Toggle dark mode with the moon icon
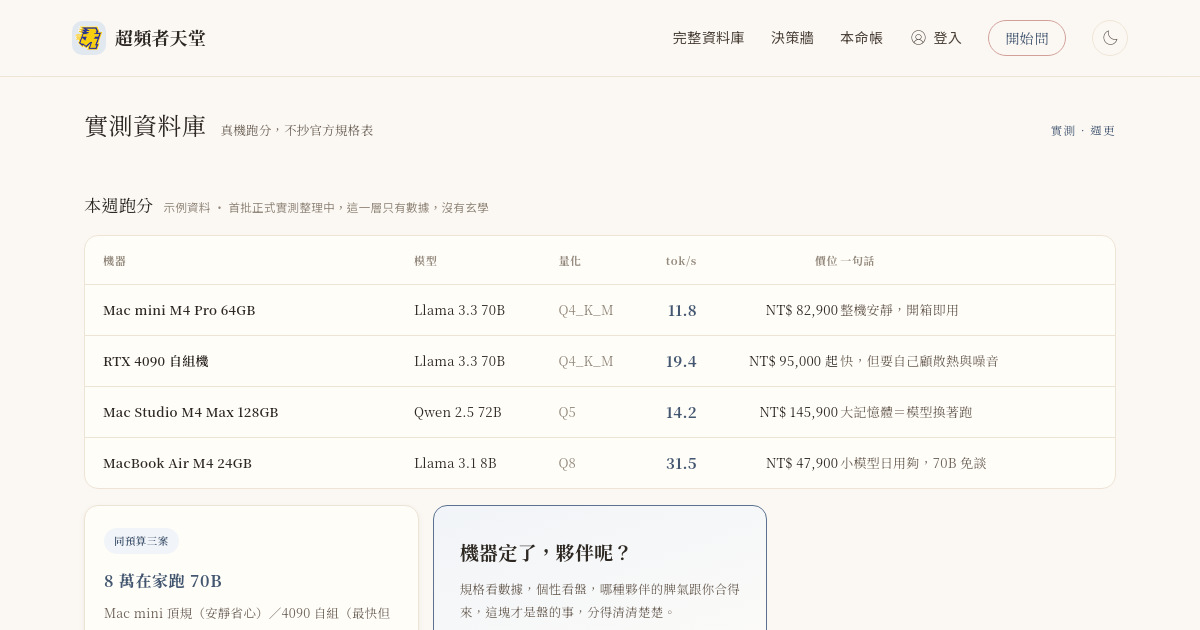 1110,38
